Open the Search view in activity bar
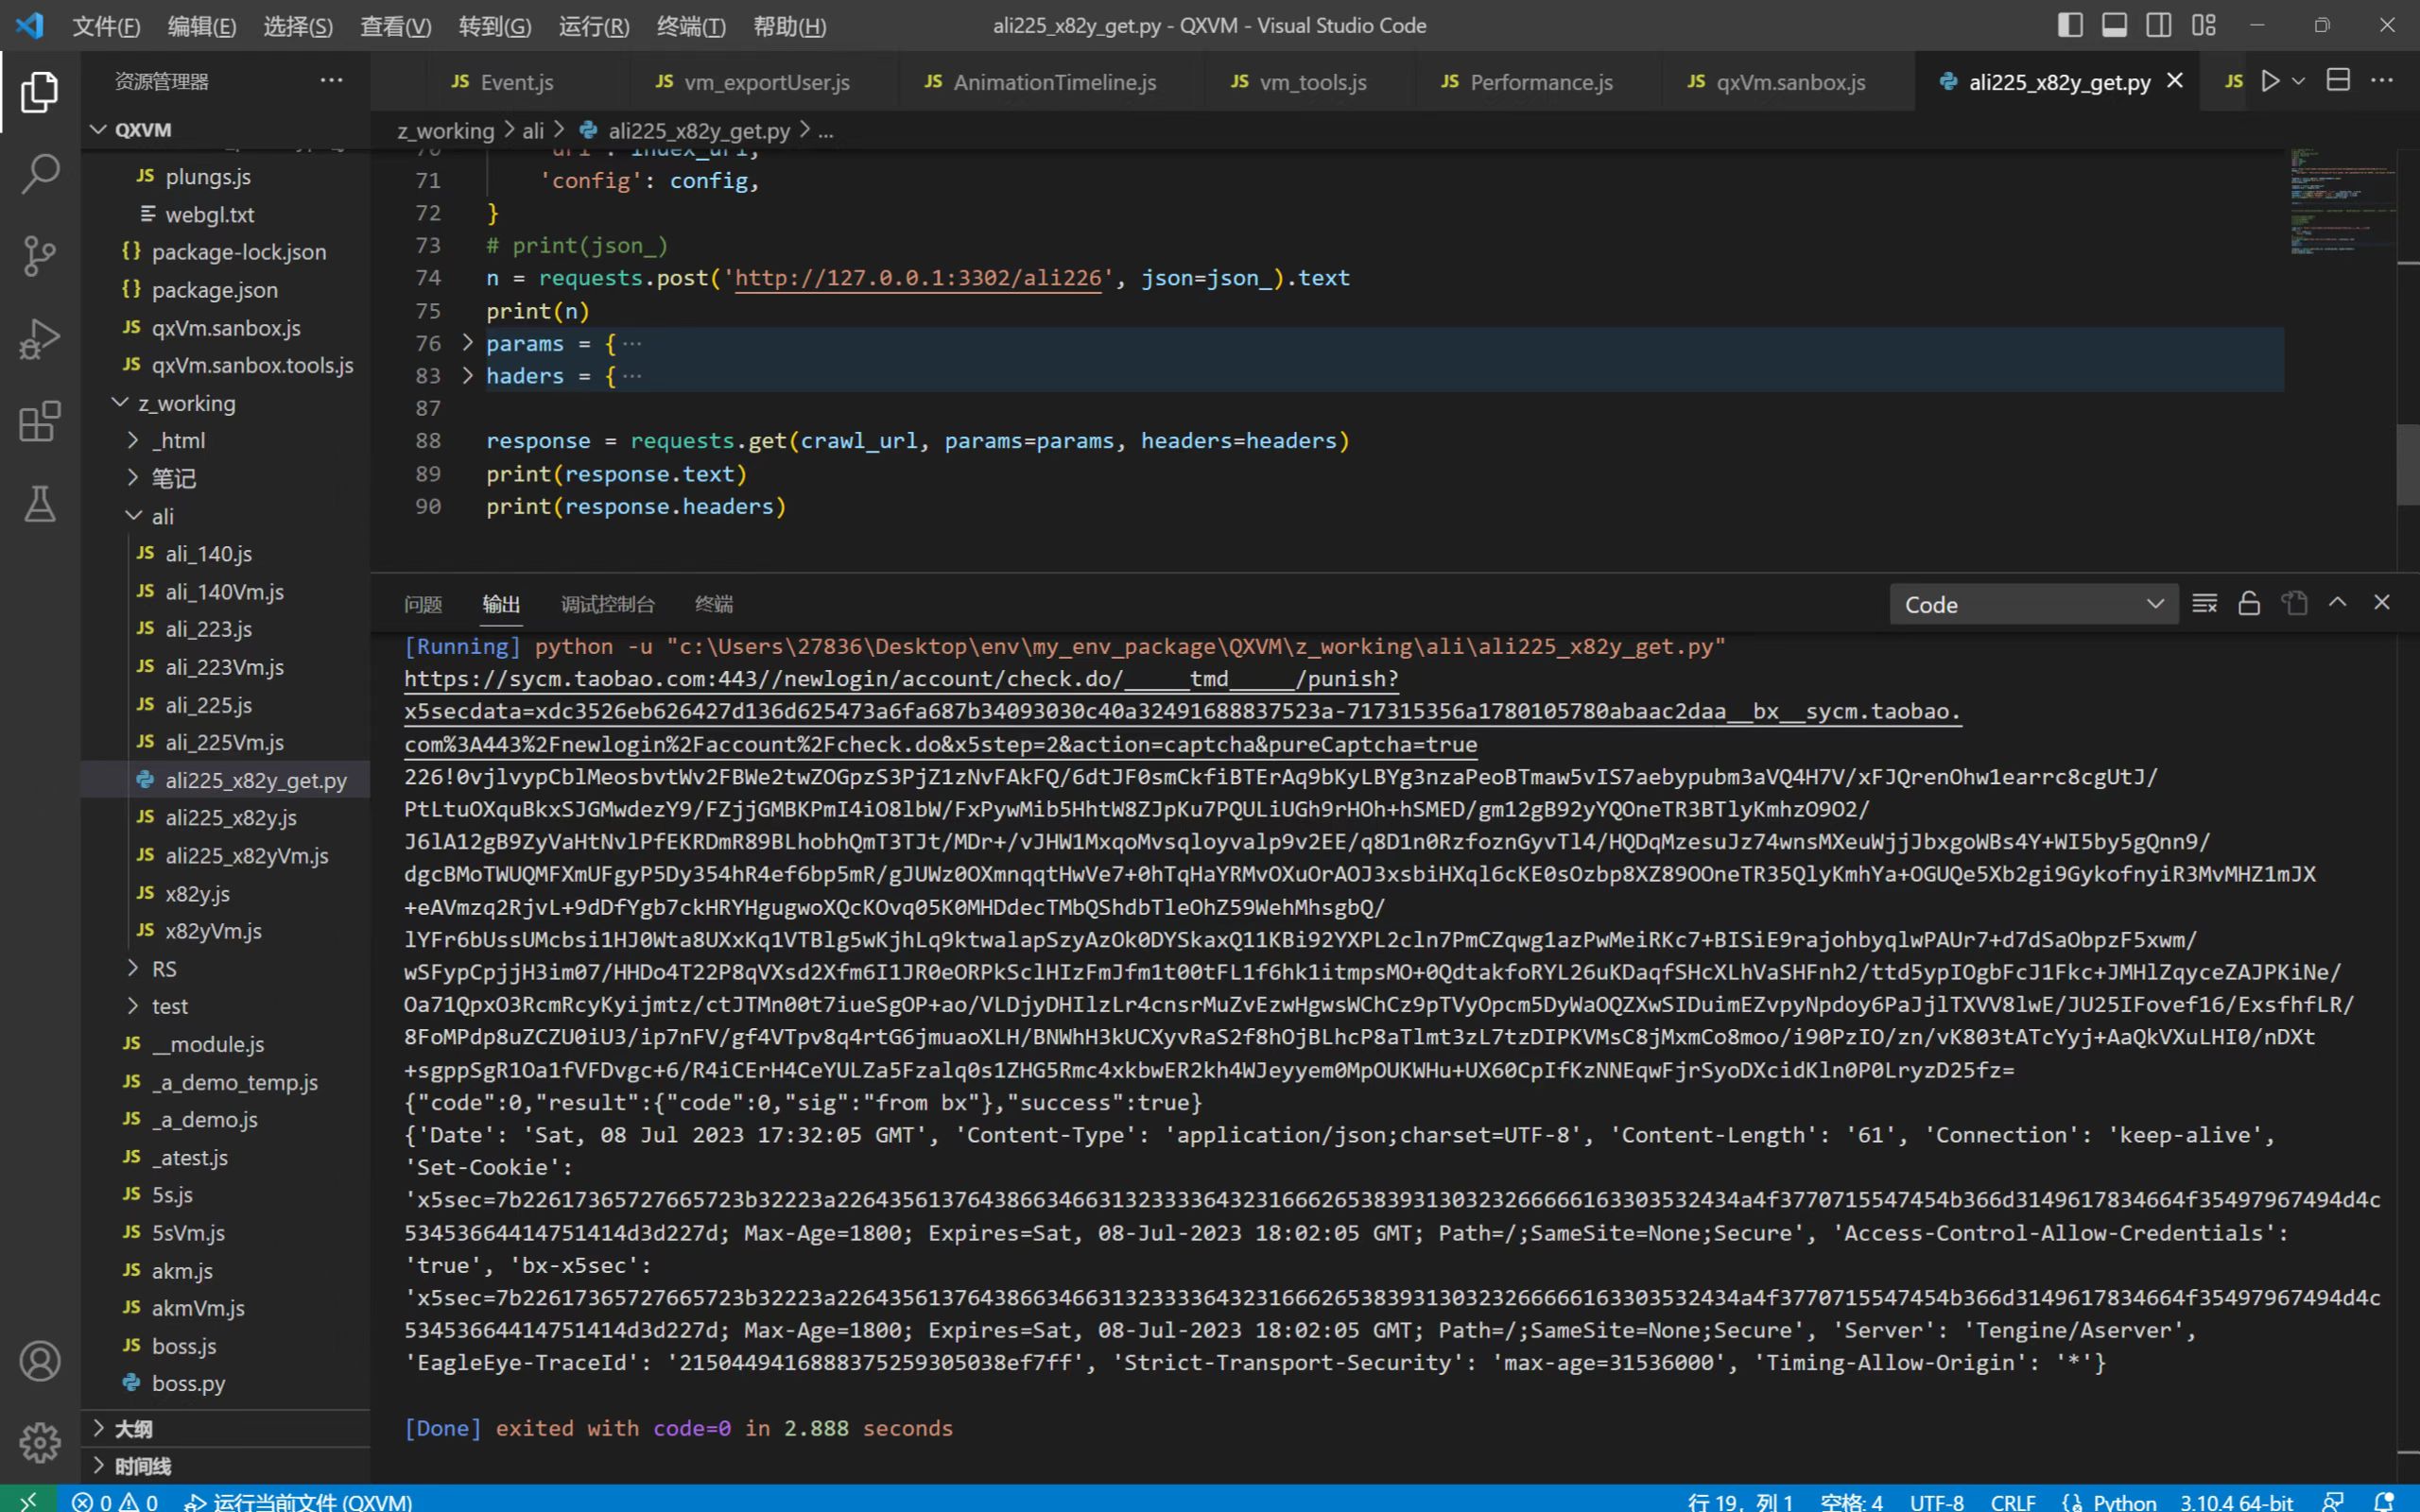2420x1512 pixels. tap(40, 174)
